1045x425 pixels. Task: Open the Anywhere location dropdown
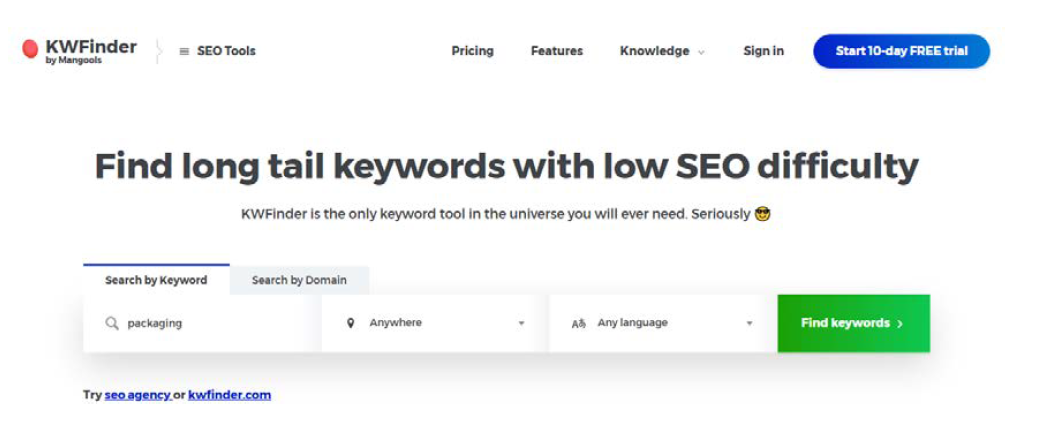[x=435, y=323]
